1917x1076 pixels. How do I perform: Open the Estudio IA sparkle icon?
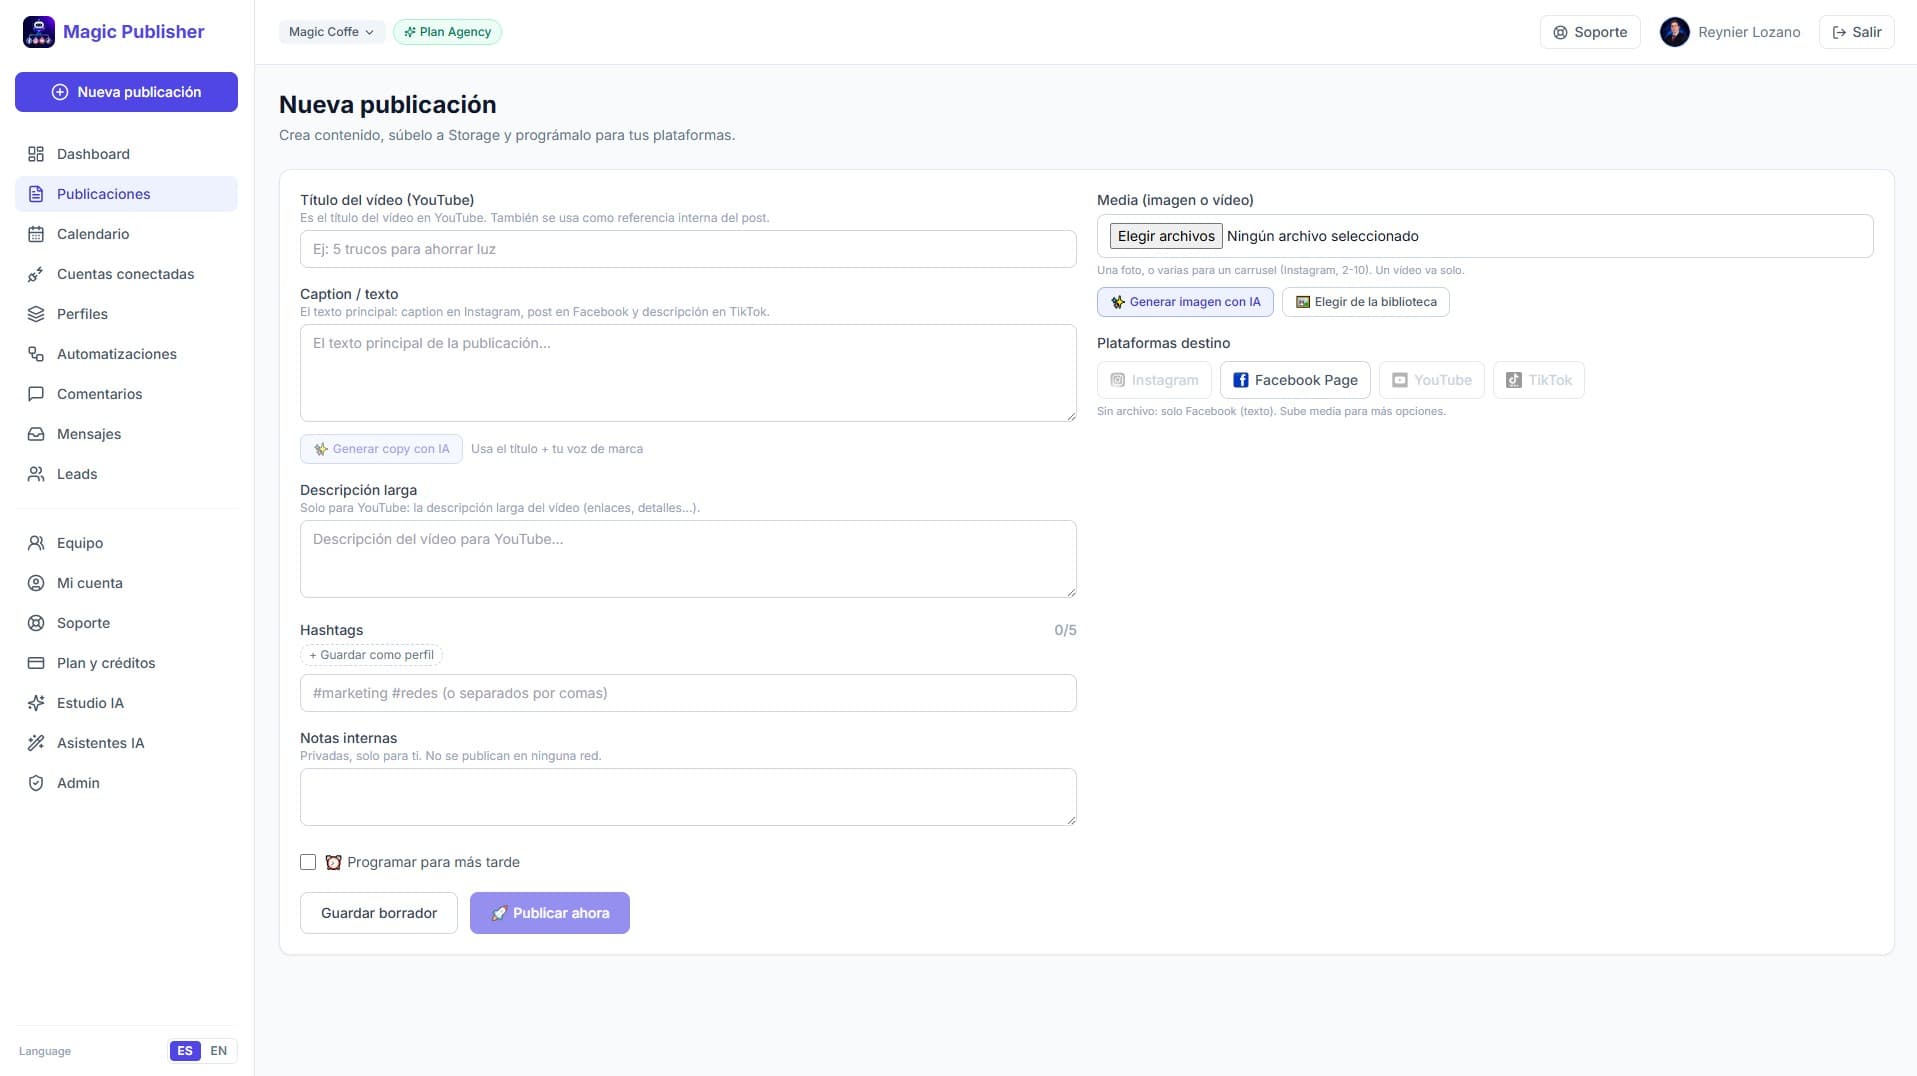(x=36, y=703)
